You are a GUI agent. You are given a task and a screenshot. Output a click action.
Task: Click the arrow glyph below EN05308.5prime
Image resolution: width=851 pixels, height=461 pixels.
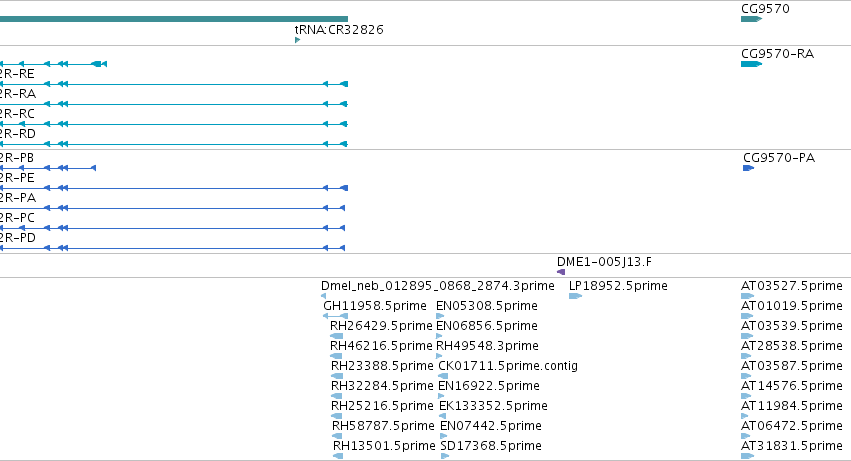pos(440,316)
